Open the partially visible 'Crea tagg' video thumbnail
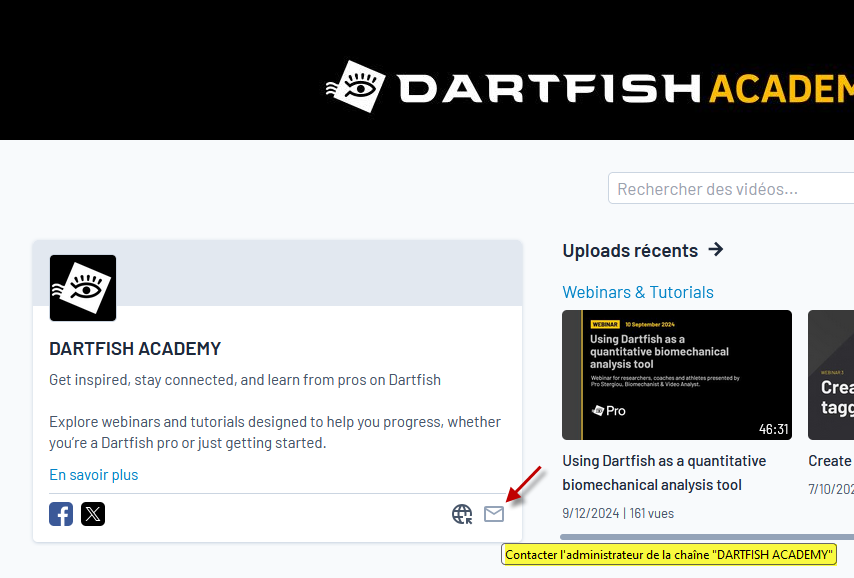The width and height of the screenshot is (854, 578). click(x=831, y=375)
